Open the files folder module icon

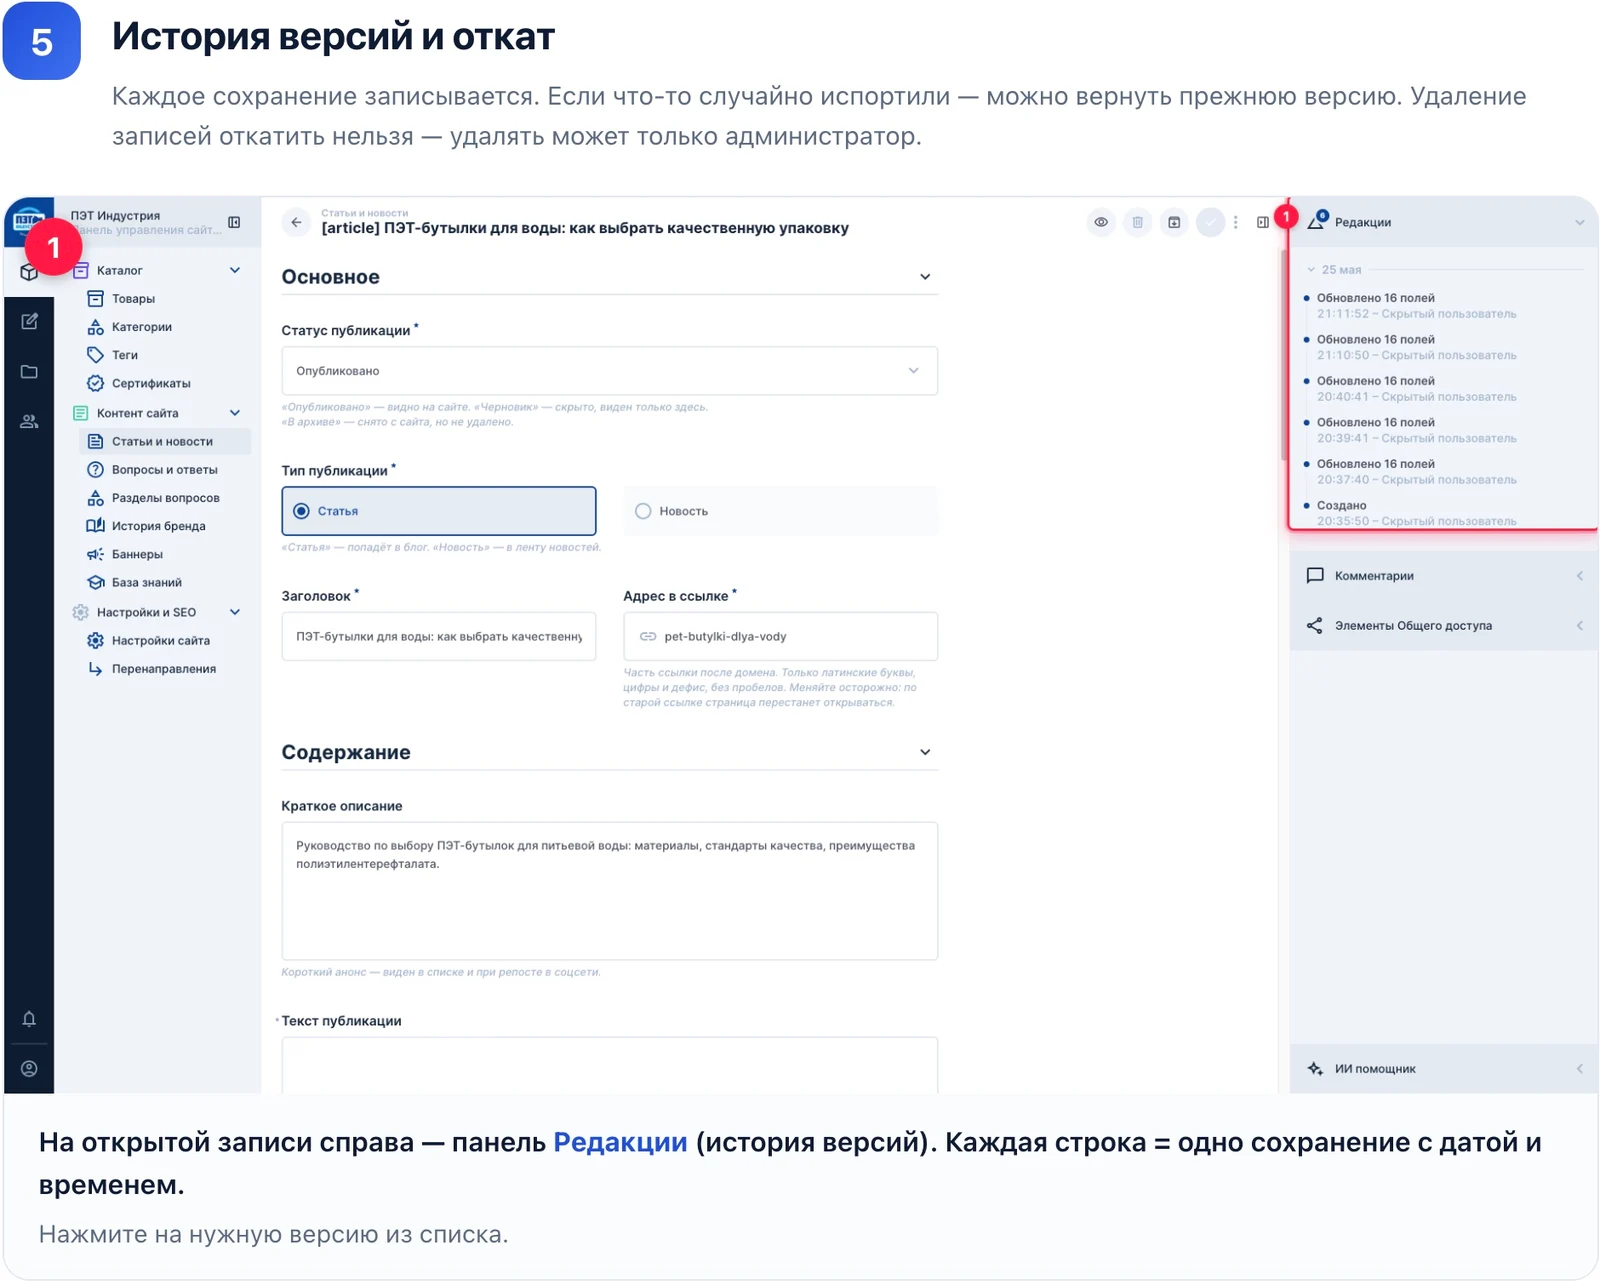click(29, 371)
